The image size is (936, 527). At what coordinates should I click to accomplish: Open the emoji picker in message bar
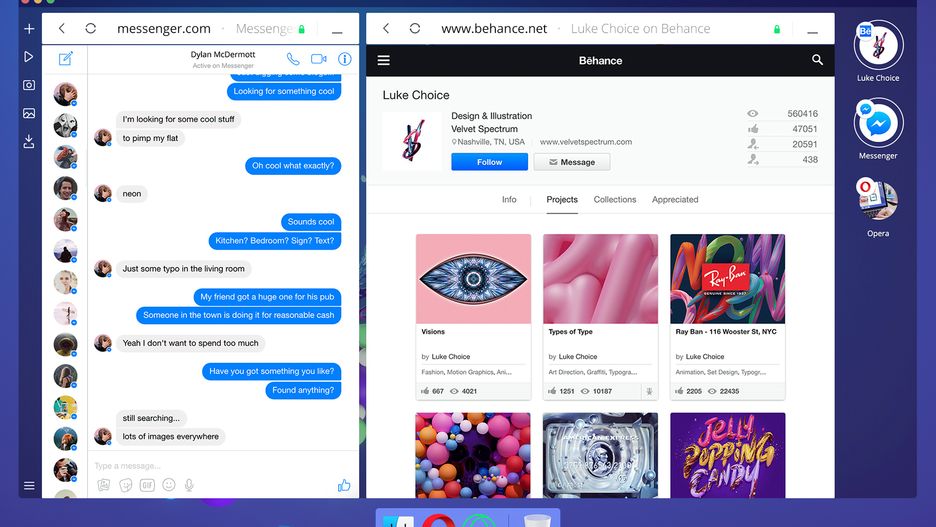[169, 485]
